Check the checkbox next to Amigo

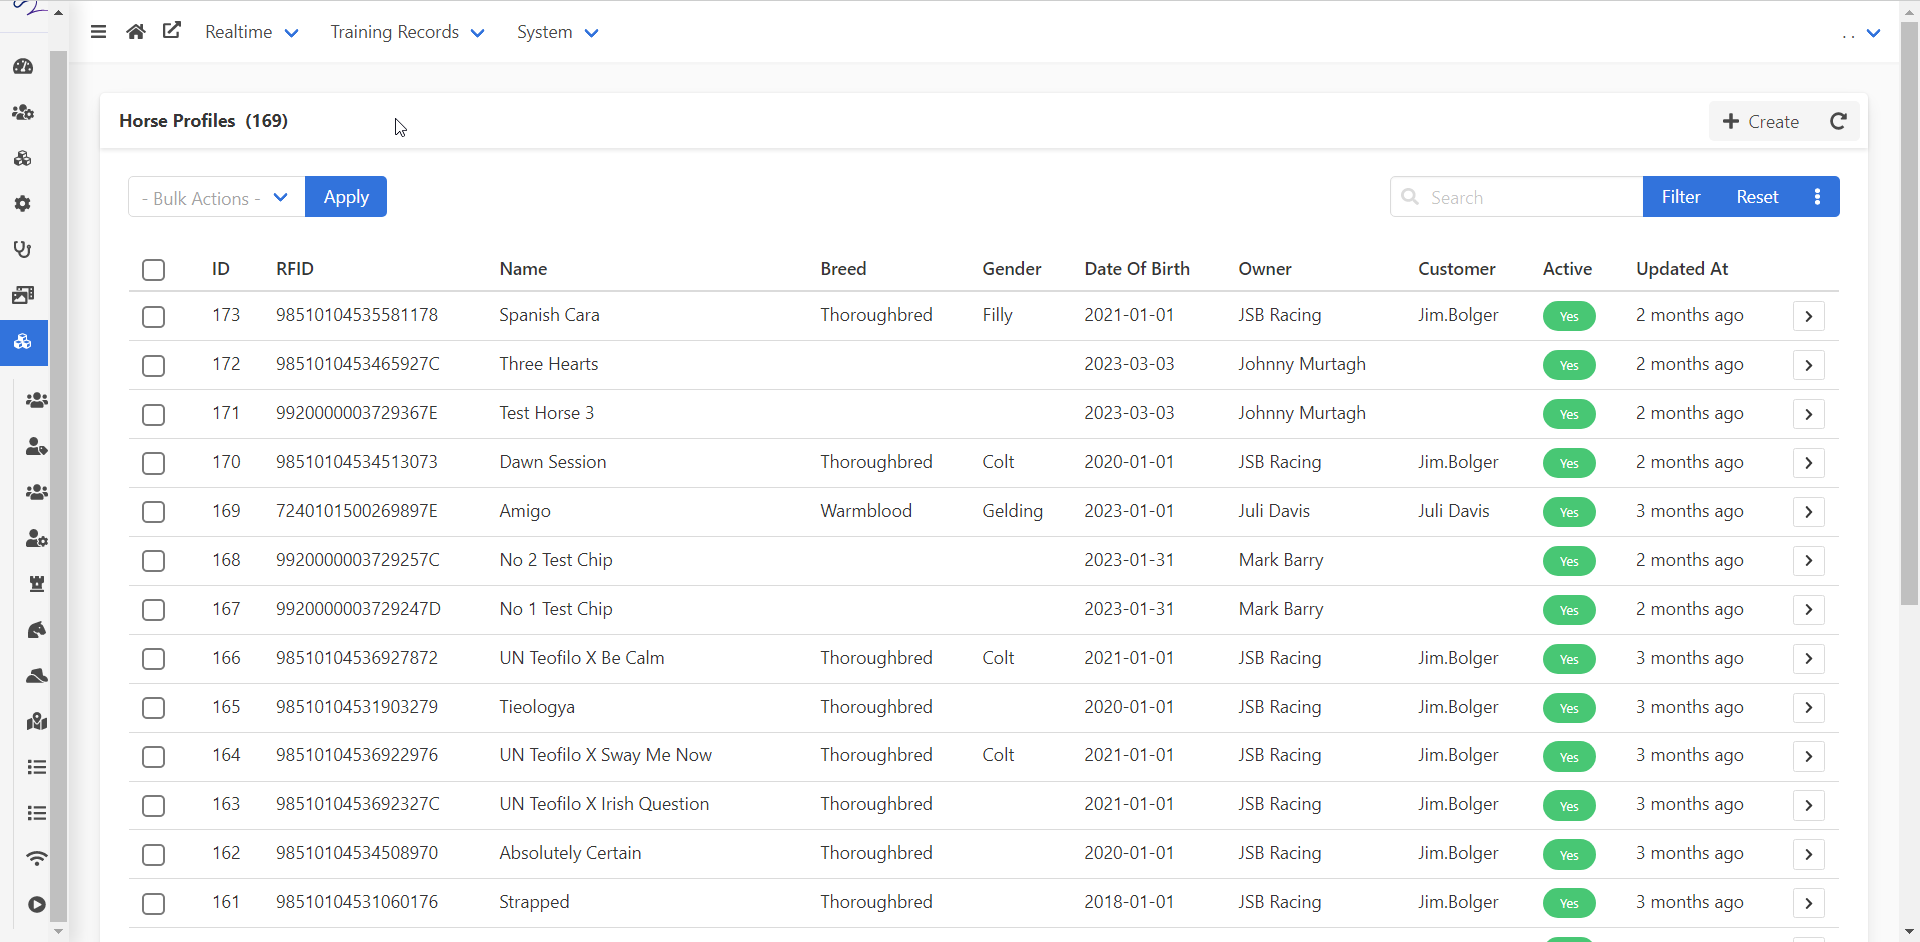pyautogui.click(x=153, y=511)
